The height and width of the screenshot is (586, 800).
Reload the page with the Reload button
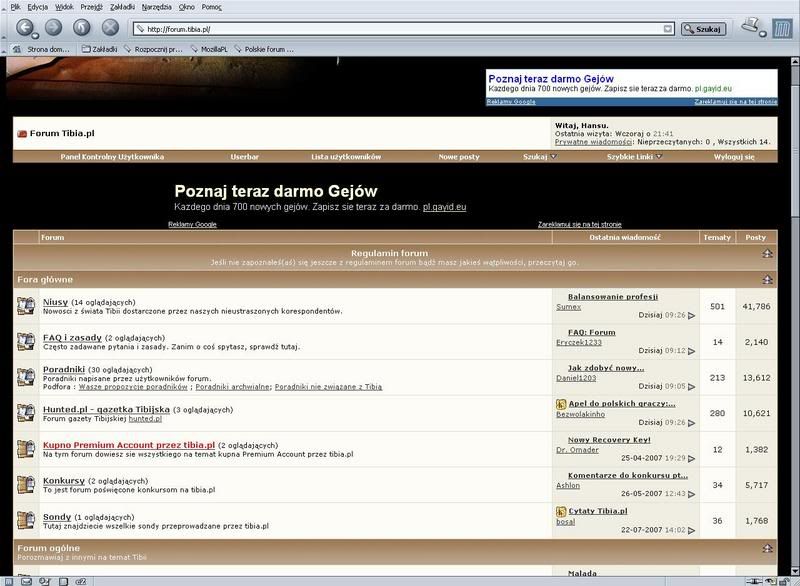(x=82, y=27)
